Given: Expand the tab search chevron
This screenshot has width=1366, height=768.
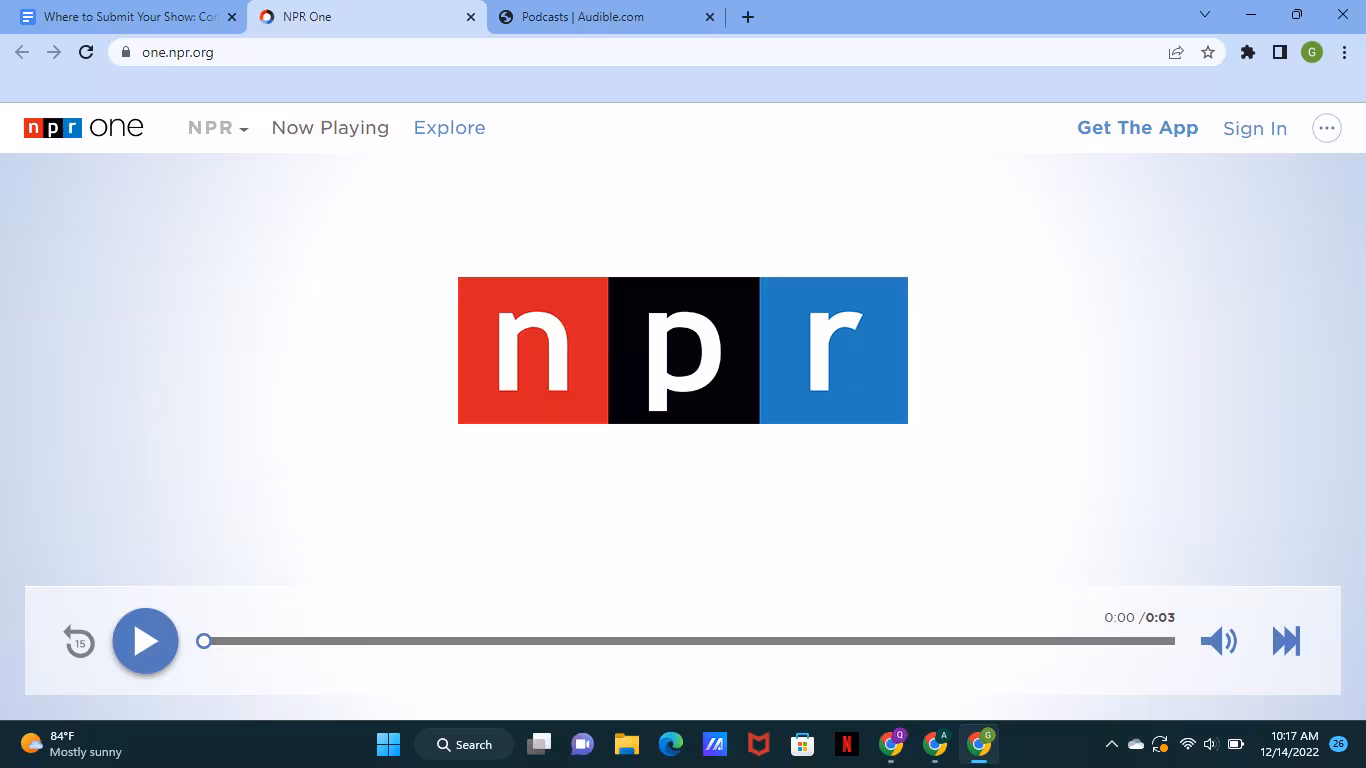Looking at the screenshot, I should coord(1205,15).
